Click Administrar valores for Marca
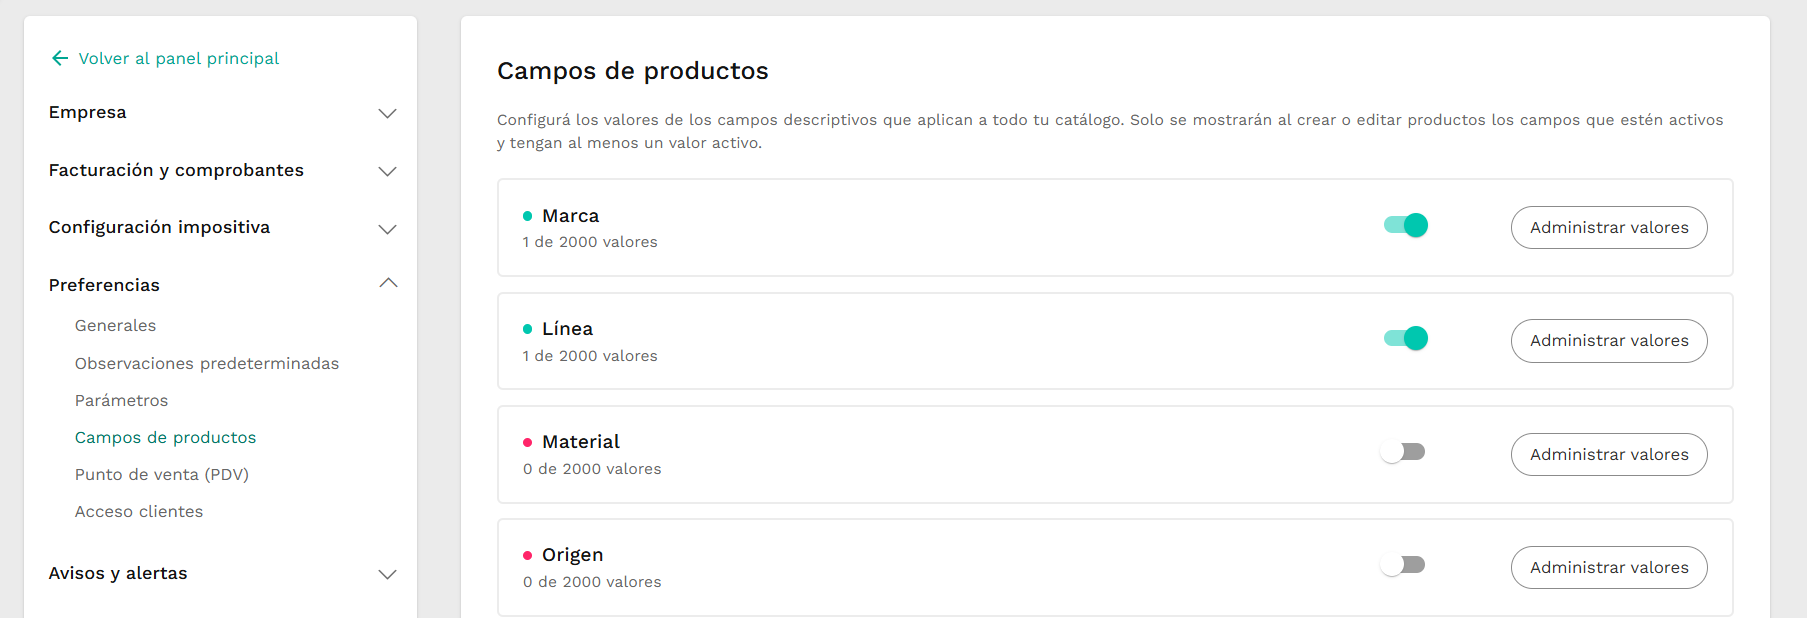Viewport: 1807px width, 618px height. (1609, 227)
